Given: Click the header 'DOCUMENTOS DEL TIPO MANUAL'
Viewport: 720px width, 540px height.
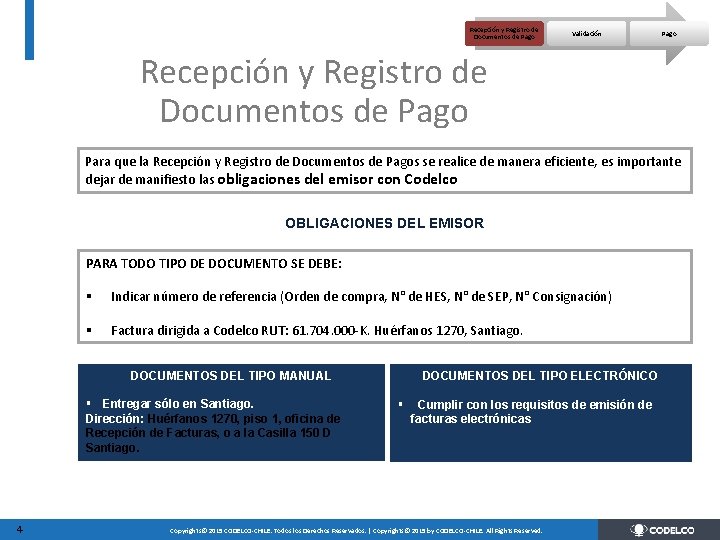Looking at the screenshot, I should [x=231, y=376].
